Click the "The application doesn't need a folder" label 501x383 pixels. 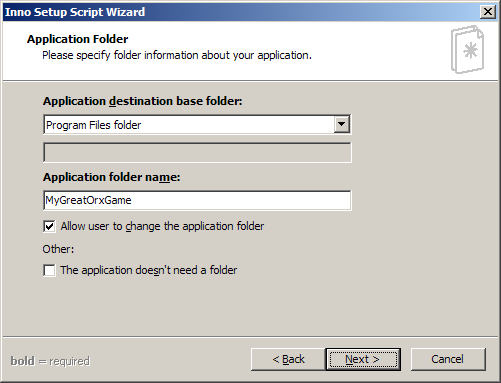point(149,270)
